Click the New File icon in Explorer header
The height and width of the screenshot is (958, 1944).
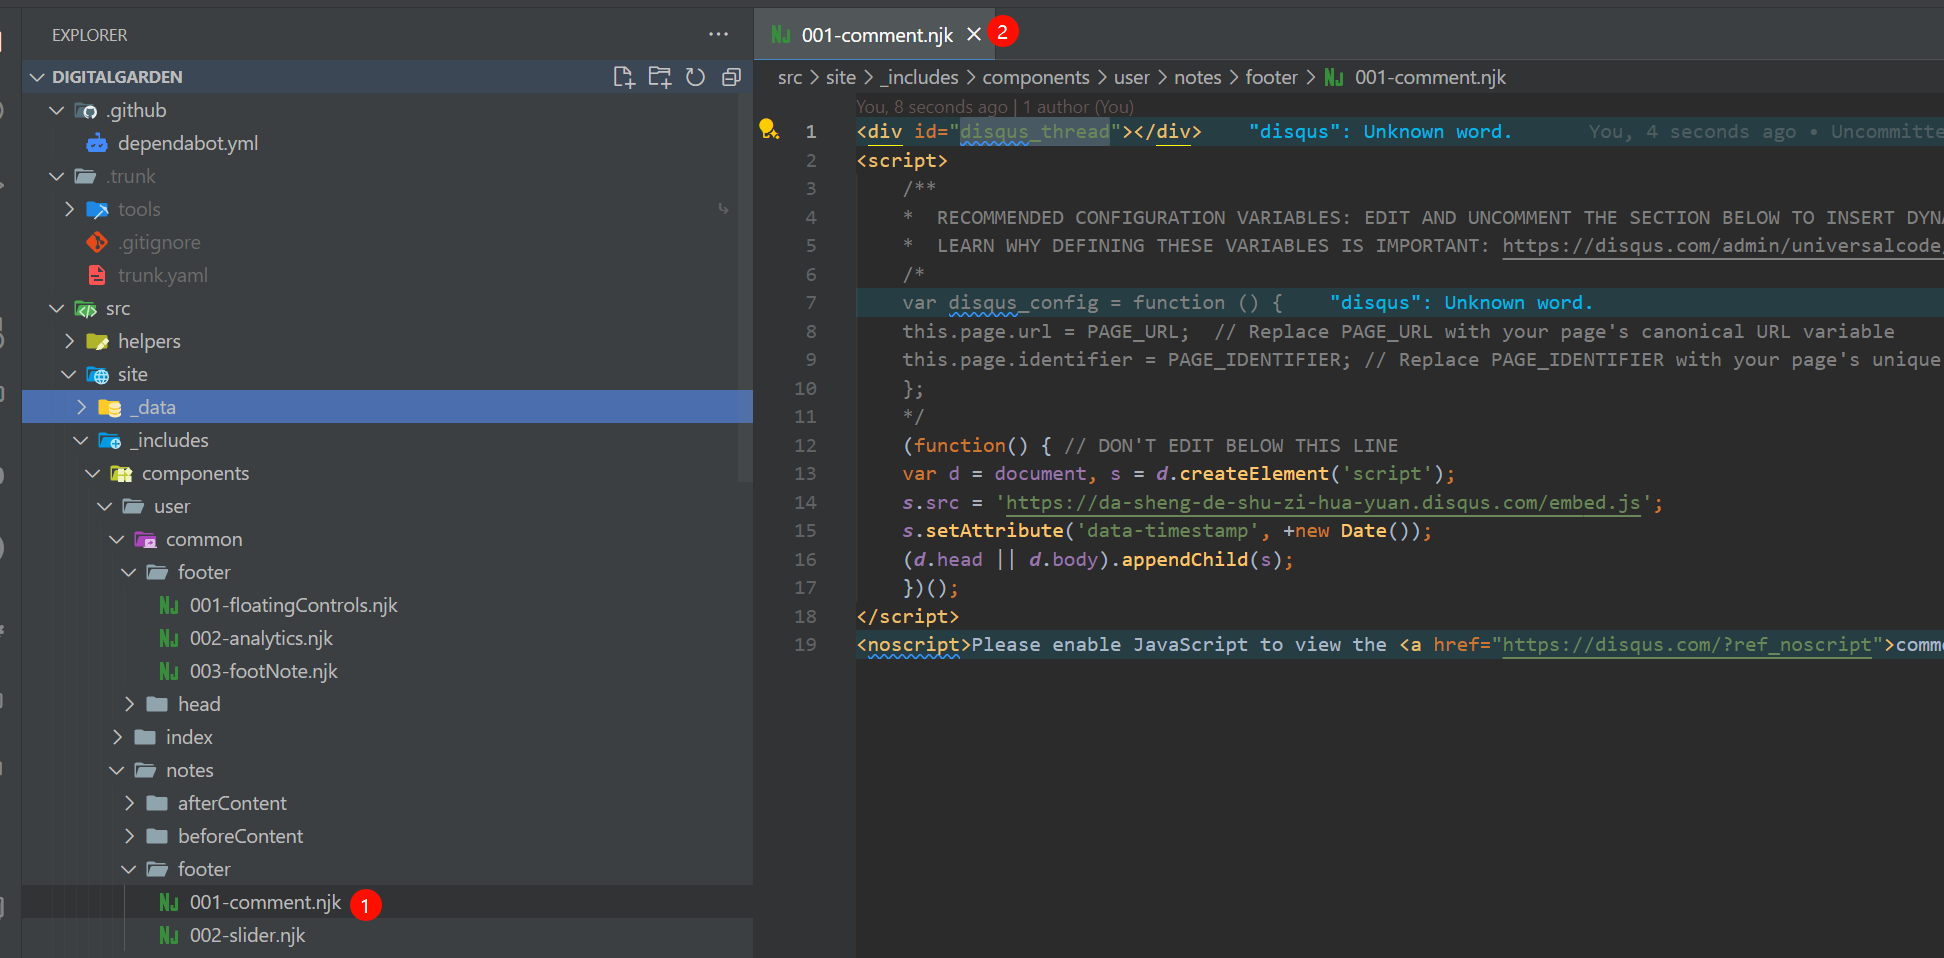tap(624, 77)
